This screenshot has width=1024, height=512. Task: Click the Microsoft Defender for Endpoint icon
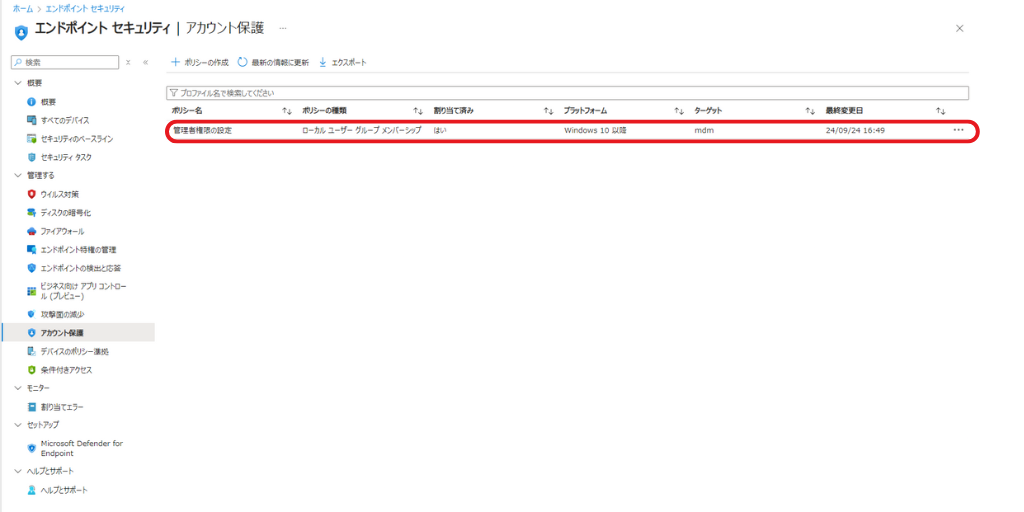(31, 448)
